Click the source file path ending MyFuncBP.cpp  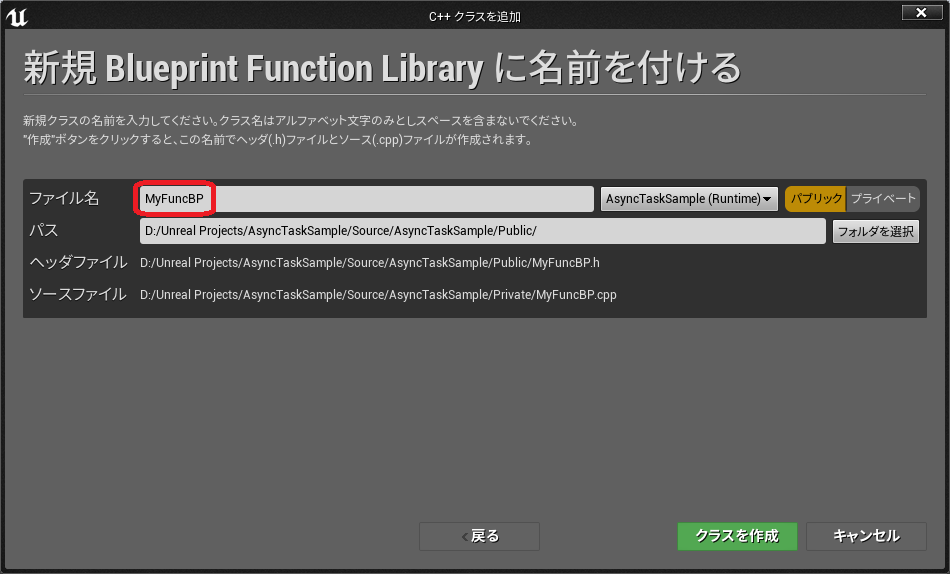(x=378, y=295)
